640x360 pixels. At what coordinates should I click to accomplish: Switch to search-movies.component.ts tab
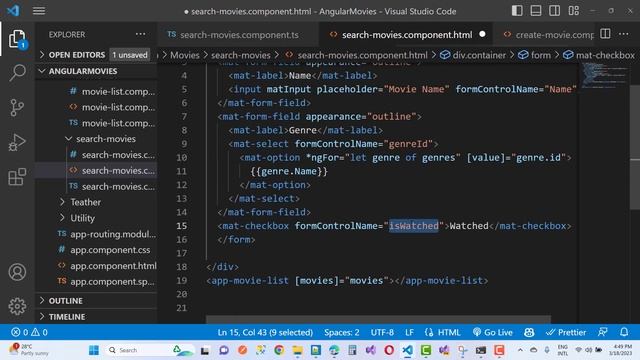238,35
